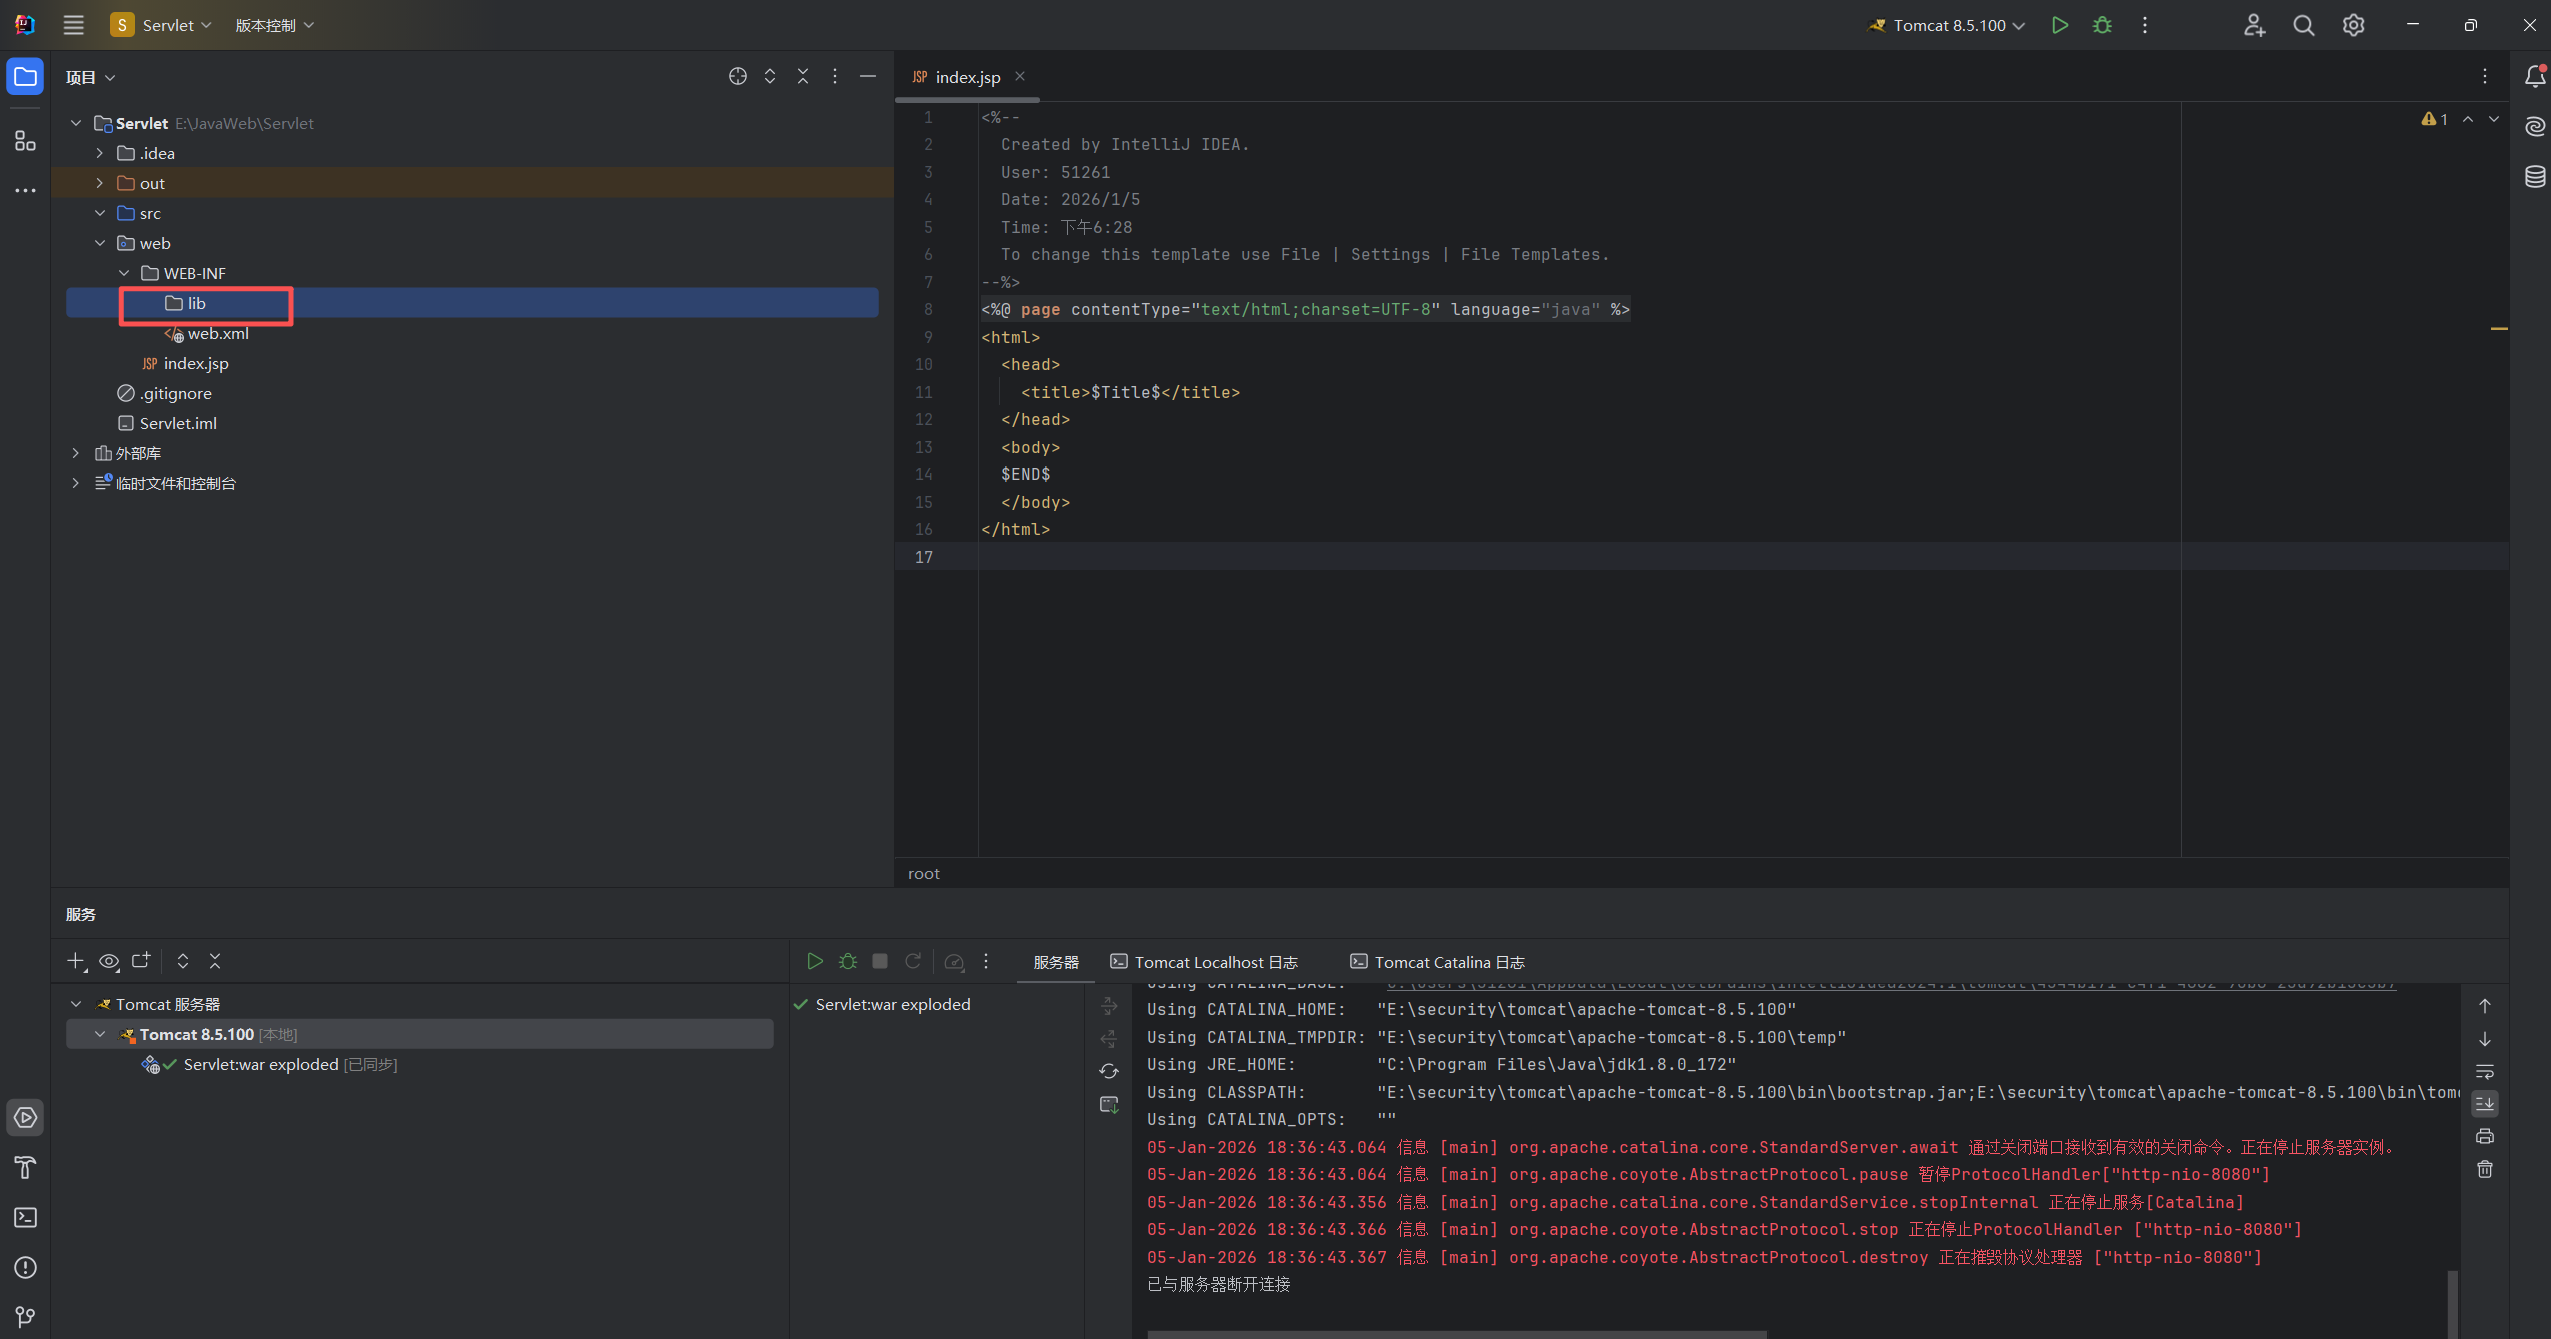Select opened file in project tree

pyautogui.click(x=737, y=77)
